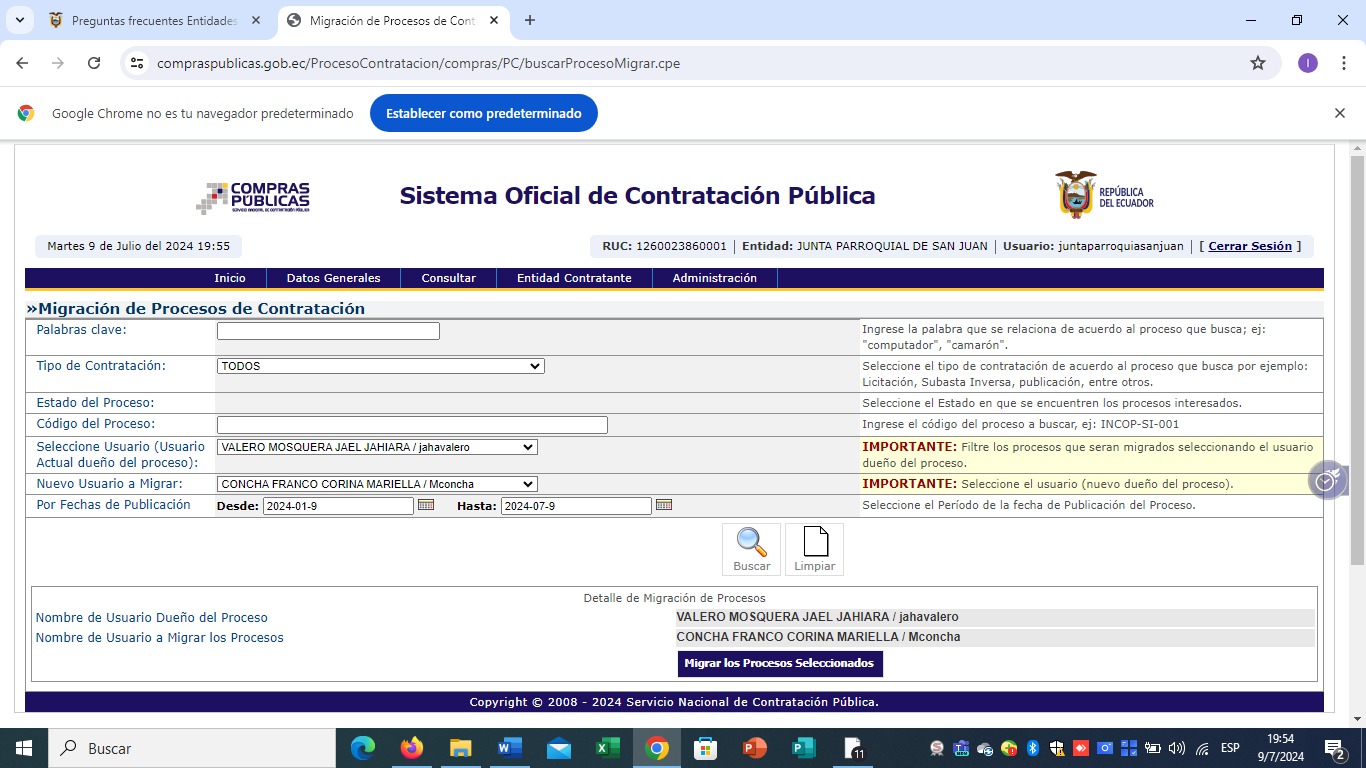
Task: Bookmark this page with star icon
Action: [1258, 63]
